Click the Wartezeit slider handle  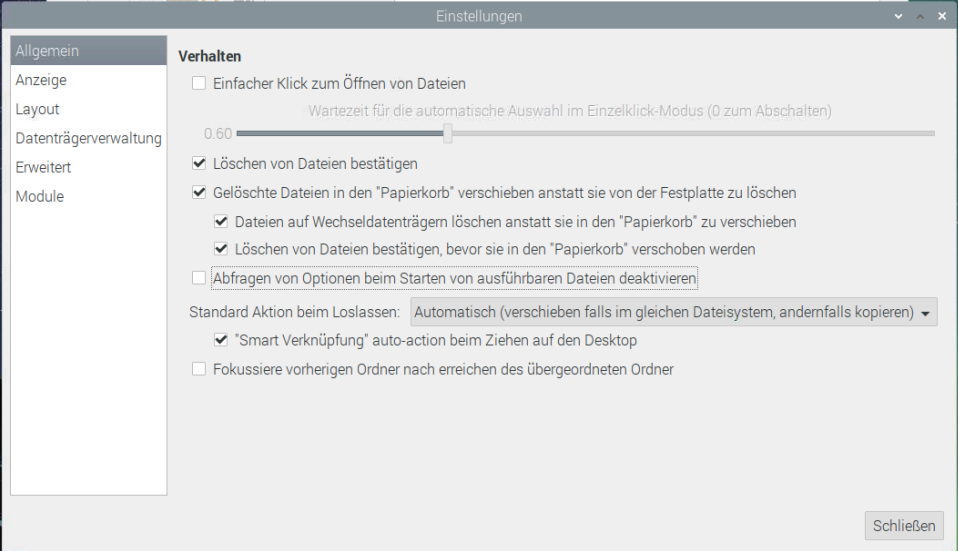(448, 133)
